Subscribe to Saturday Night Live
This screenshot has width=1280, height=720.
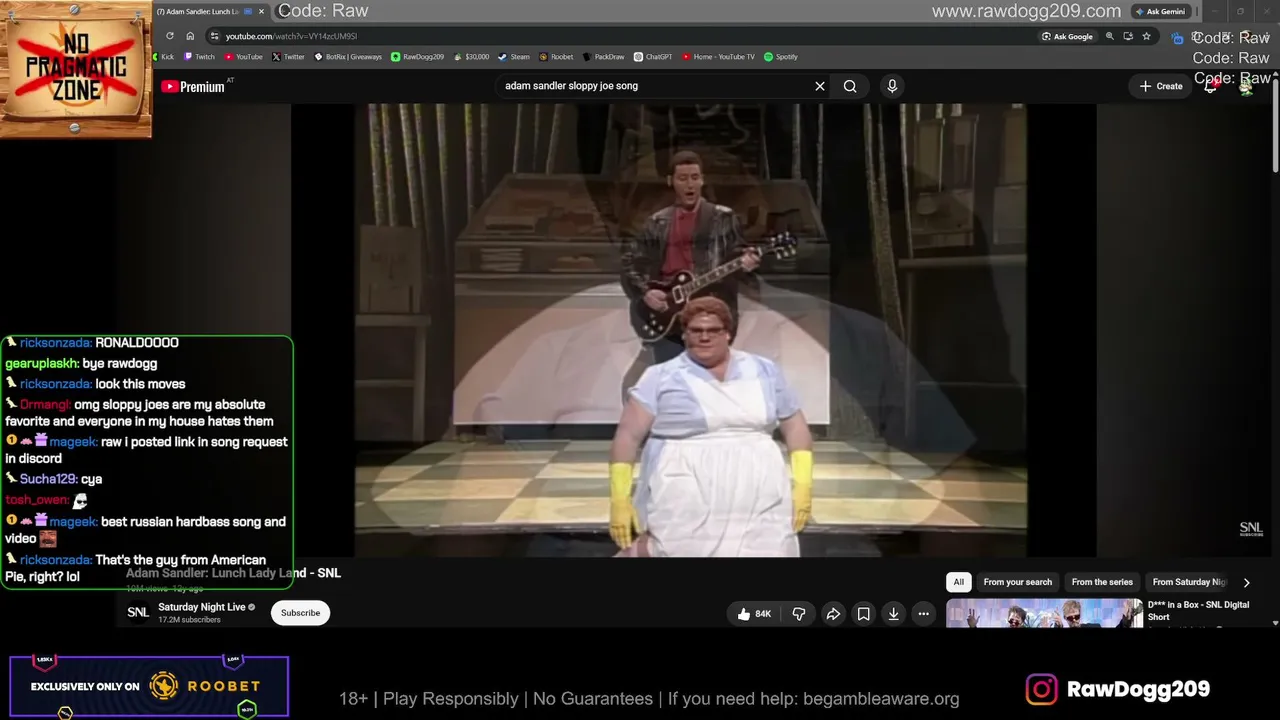coord(300,613)
